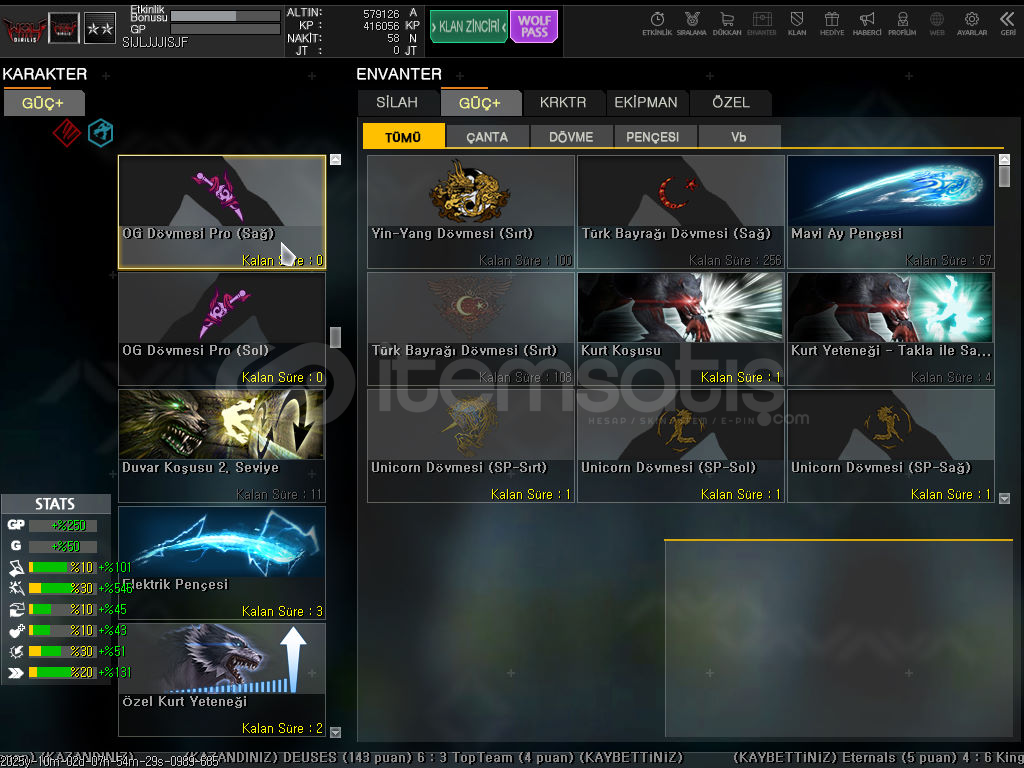Select equipped Elektrik Pençesi item
Image resolution: width=1024 pixels, height=768 pixels.
[x=222, y=562]
